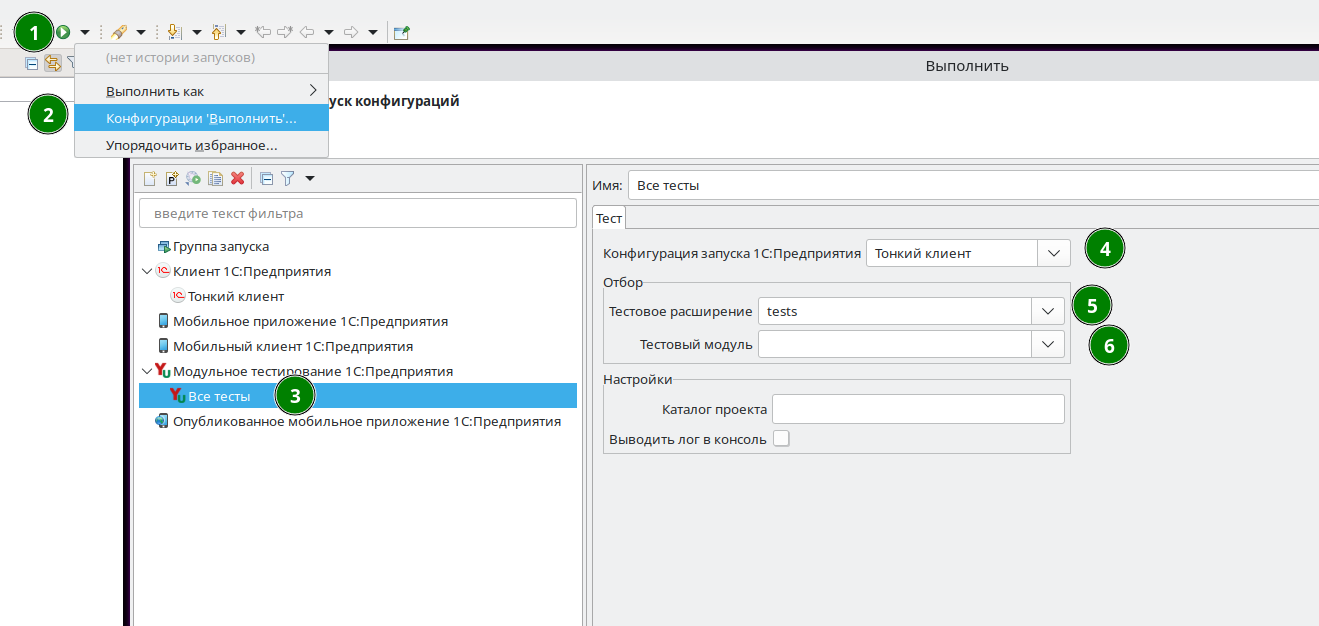Image resolution: width=1319 pixels, height=626 pixels.
Task: Click the 'Имя' name input field
Action: [973, 185]
